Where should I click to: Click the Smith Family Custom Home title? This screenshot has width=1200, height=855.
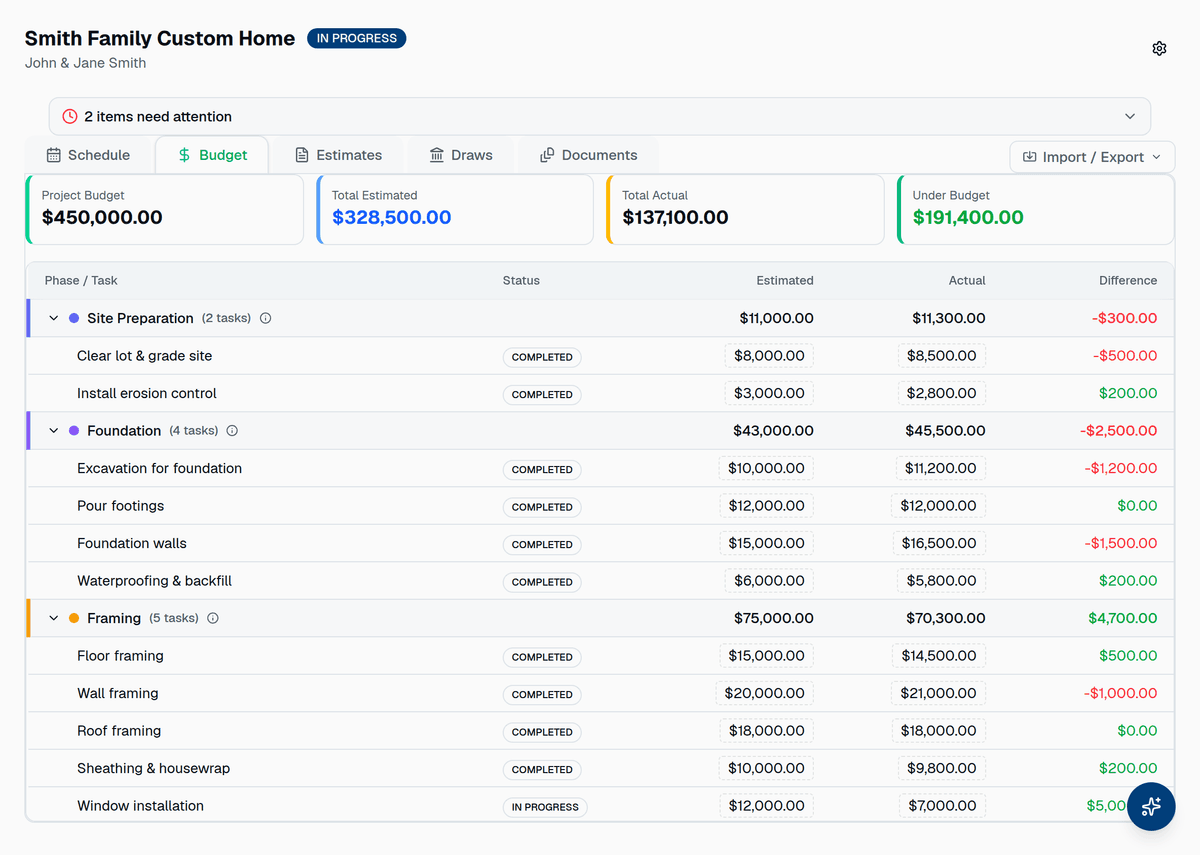160,38
